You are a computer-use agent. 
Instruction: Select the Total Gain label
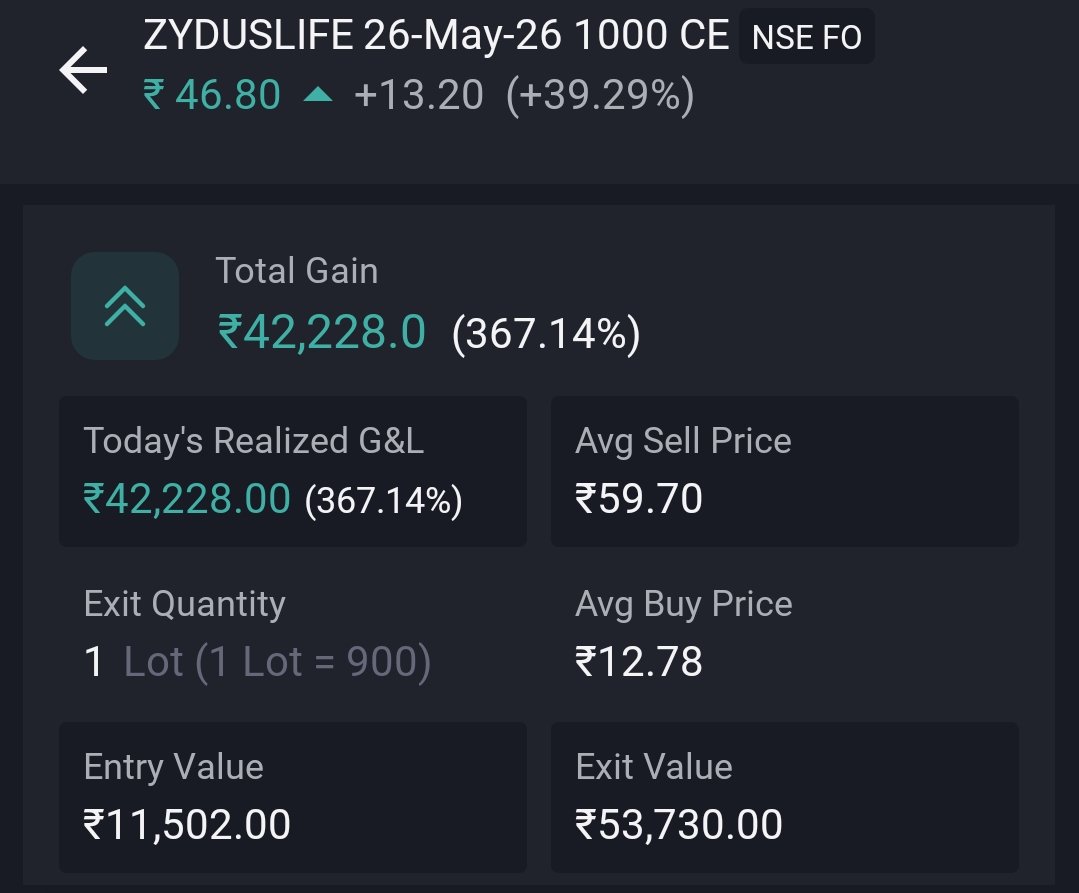click(x=297, y=270)
